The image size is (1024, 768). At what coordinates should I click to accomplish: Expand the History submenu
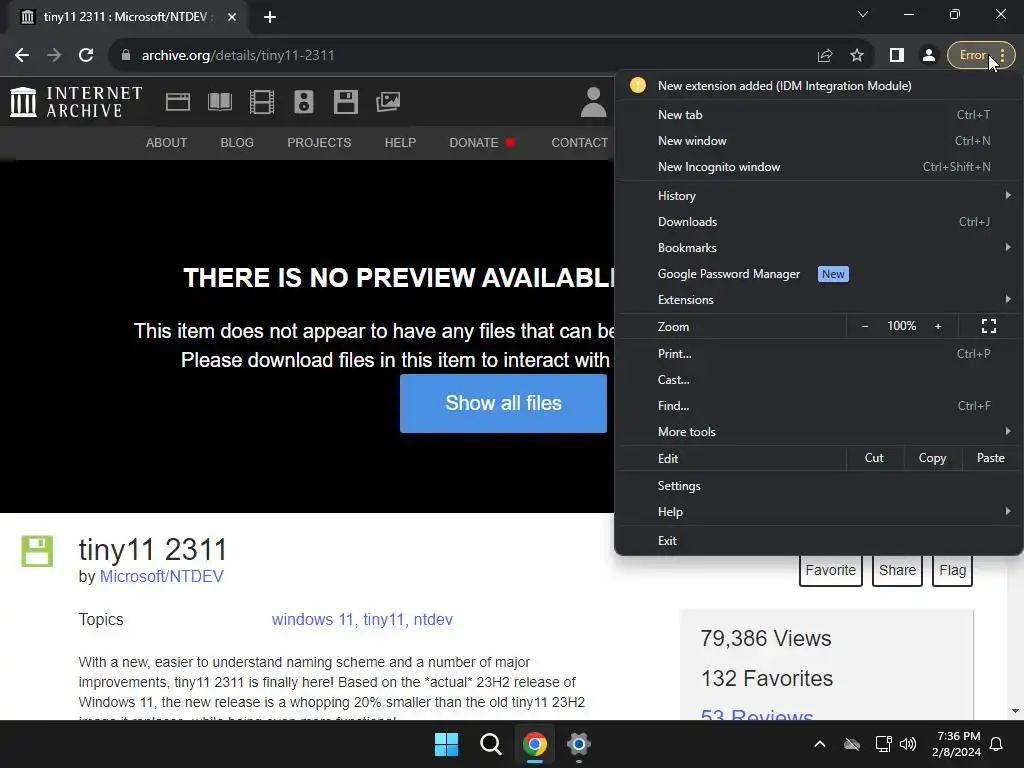click(x=820, y=196)
